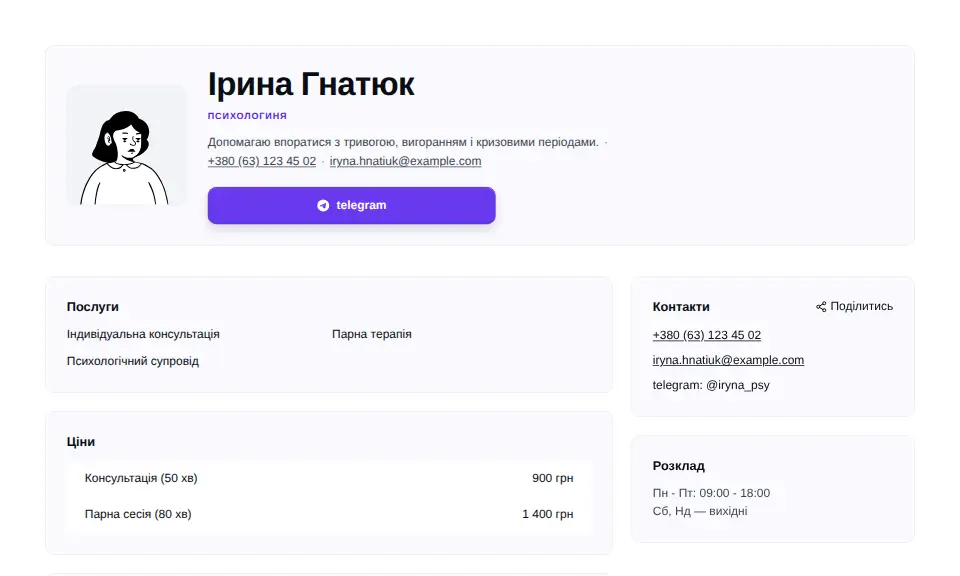Click Психологічний супровід service
This screenshot has height=576, width=960.
(133, 361)
